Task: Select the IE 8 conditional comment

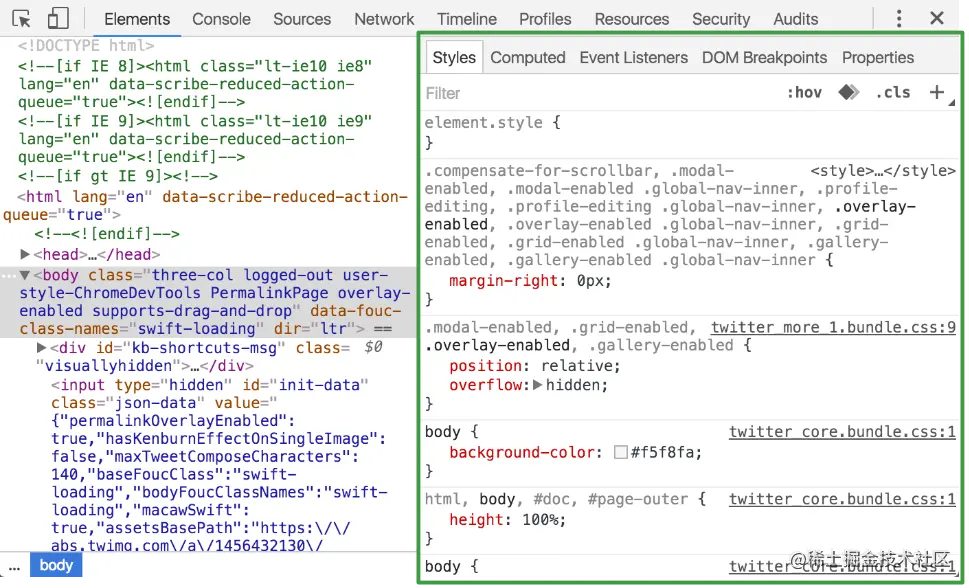Action: [x=195, y=84]
